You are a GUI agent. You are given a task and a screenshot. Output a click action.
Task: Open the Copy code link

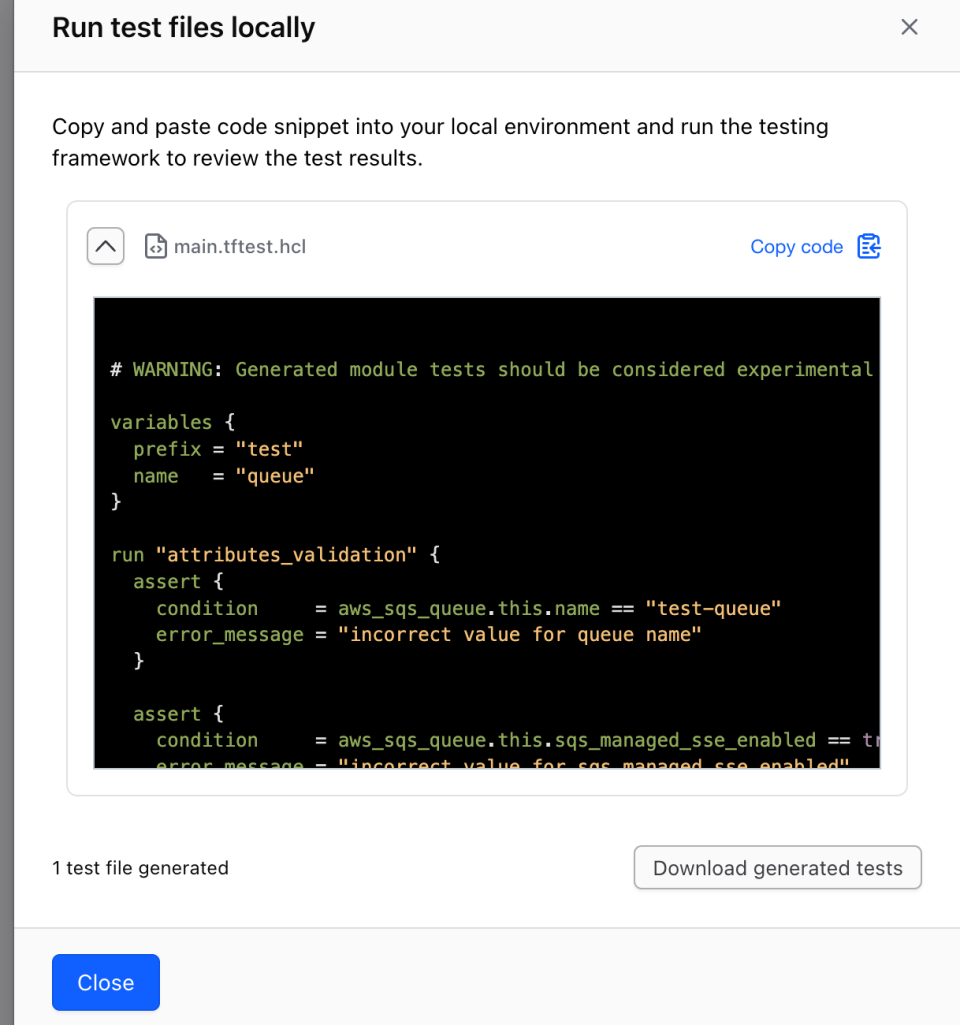point(797,246)
